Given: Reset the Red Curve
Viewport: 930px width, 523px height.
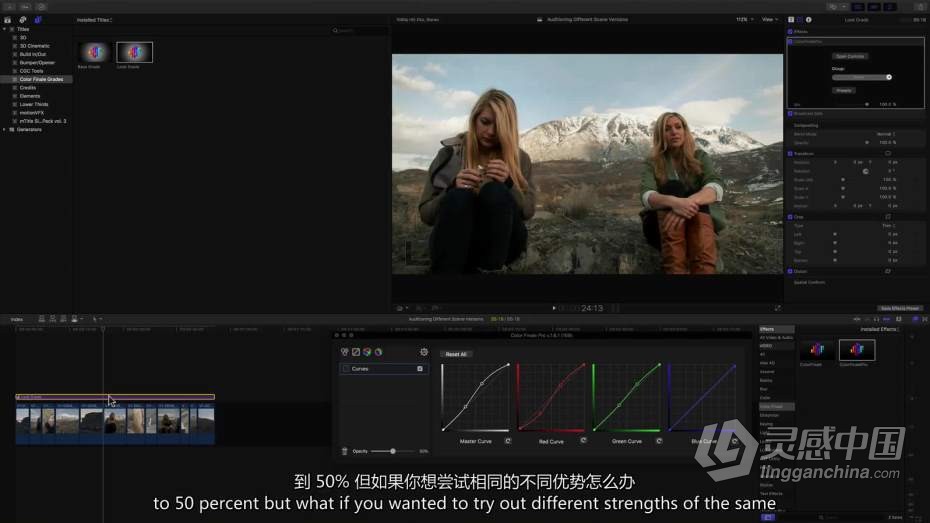Looking at the screenshot, I should point(583,441).
